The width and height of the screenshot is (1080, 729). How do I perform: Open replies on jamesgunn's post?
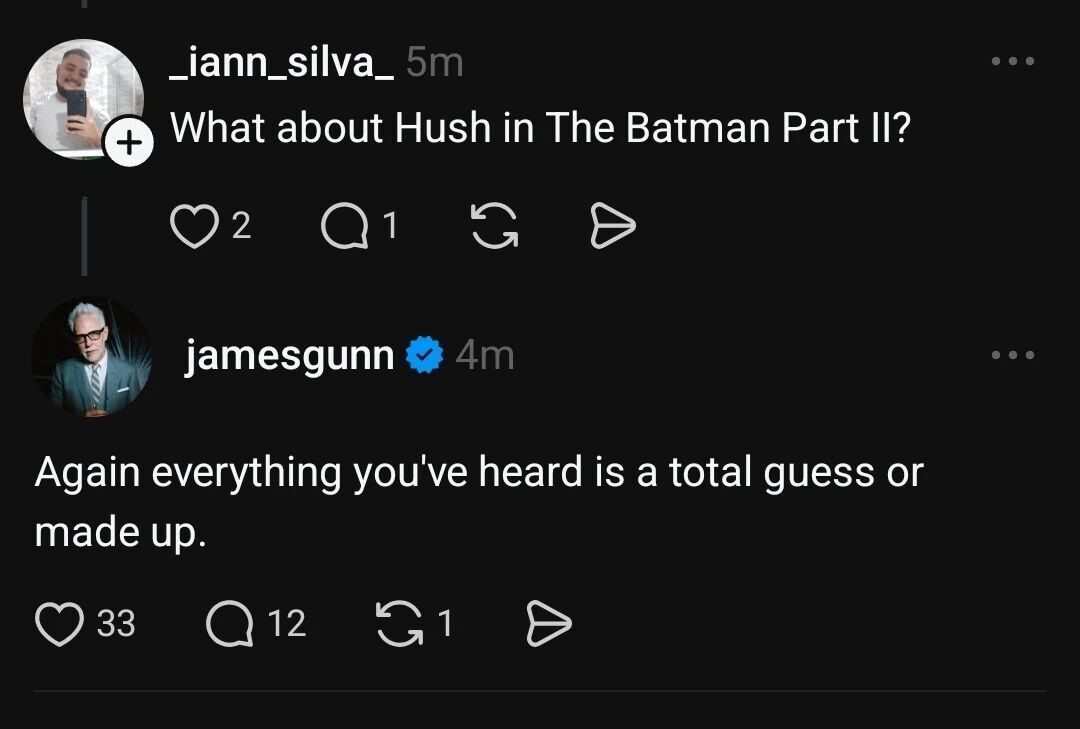pyautogui.click(x=229, y=623)
